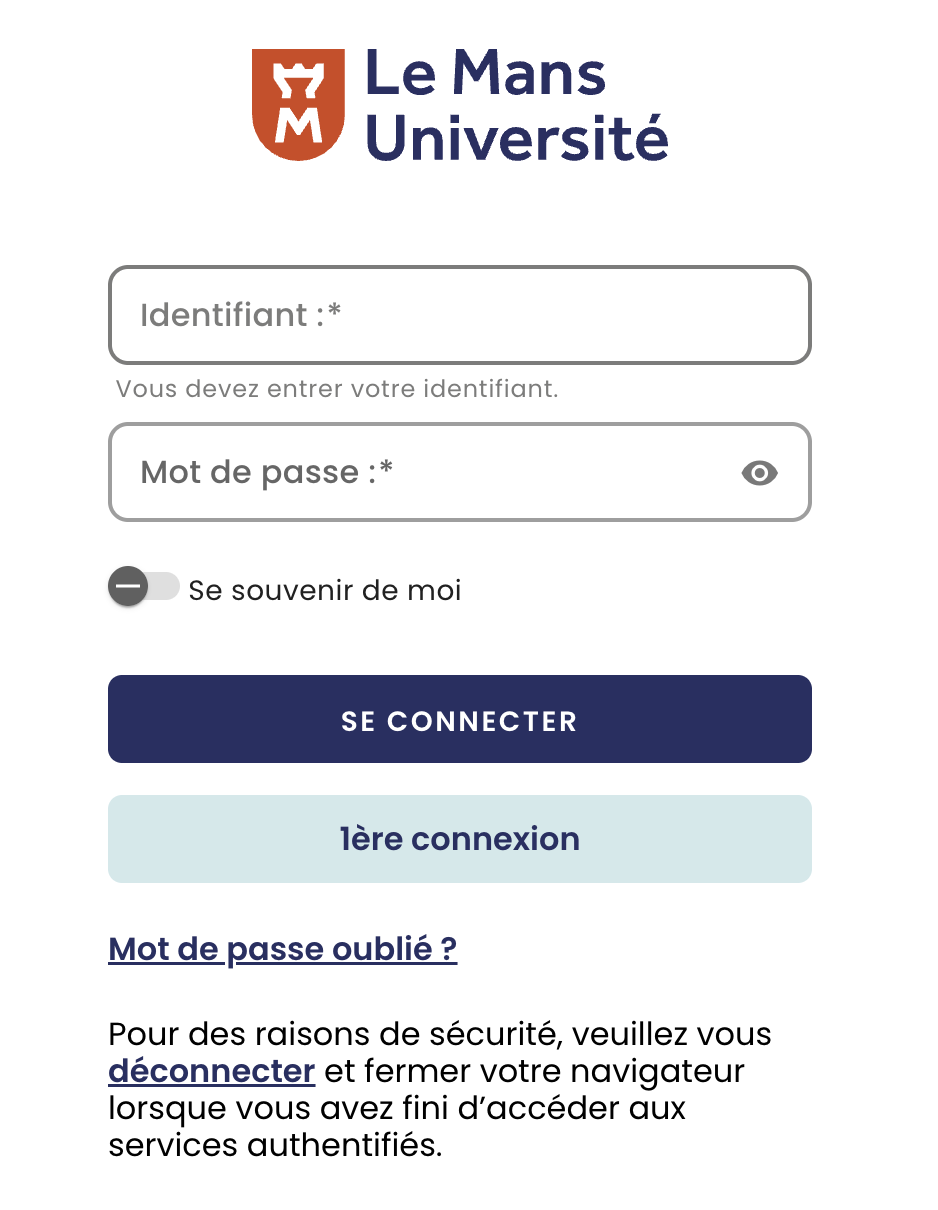Click helper text "Vous devez entrer votre identifiant"
938x1210 pixels.
337,389
